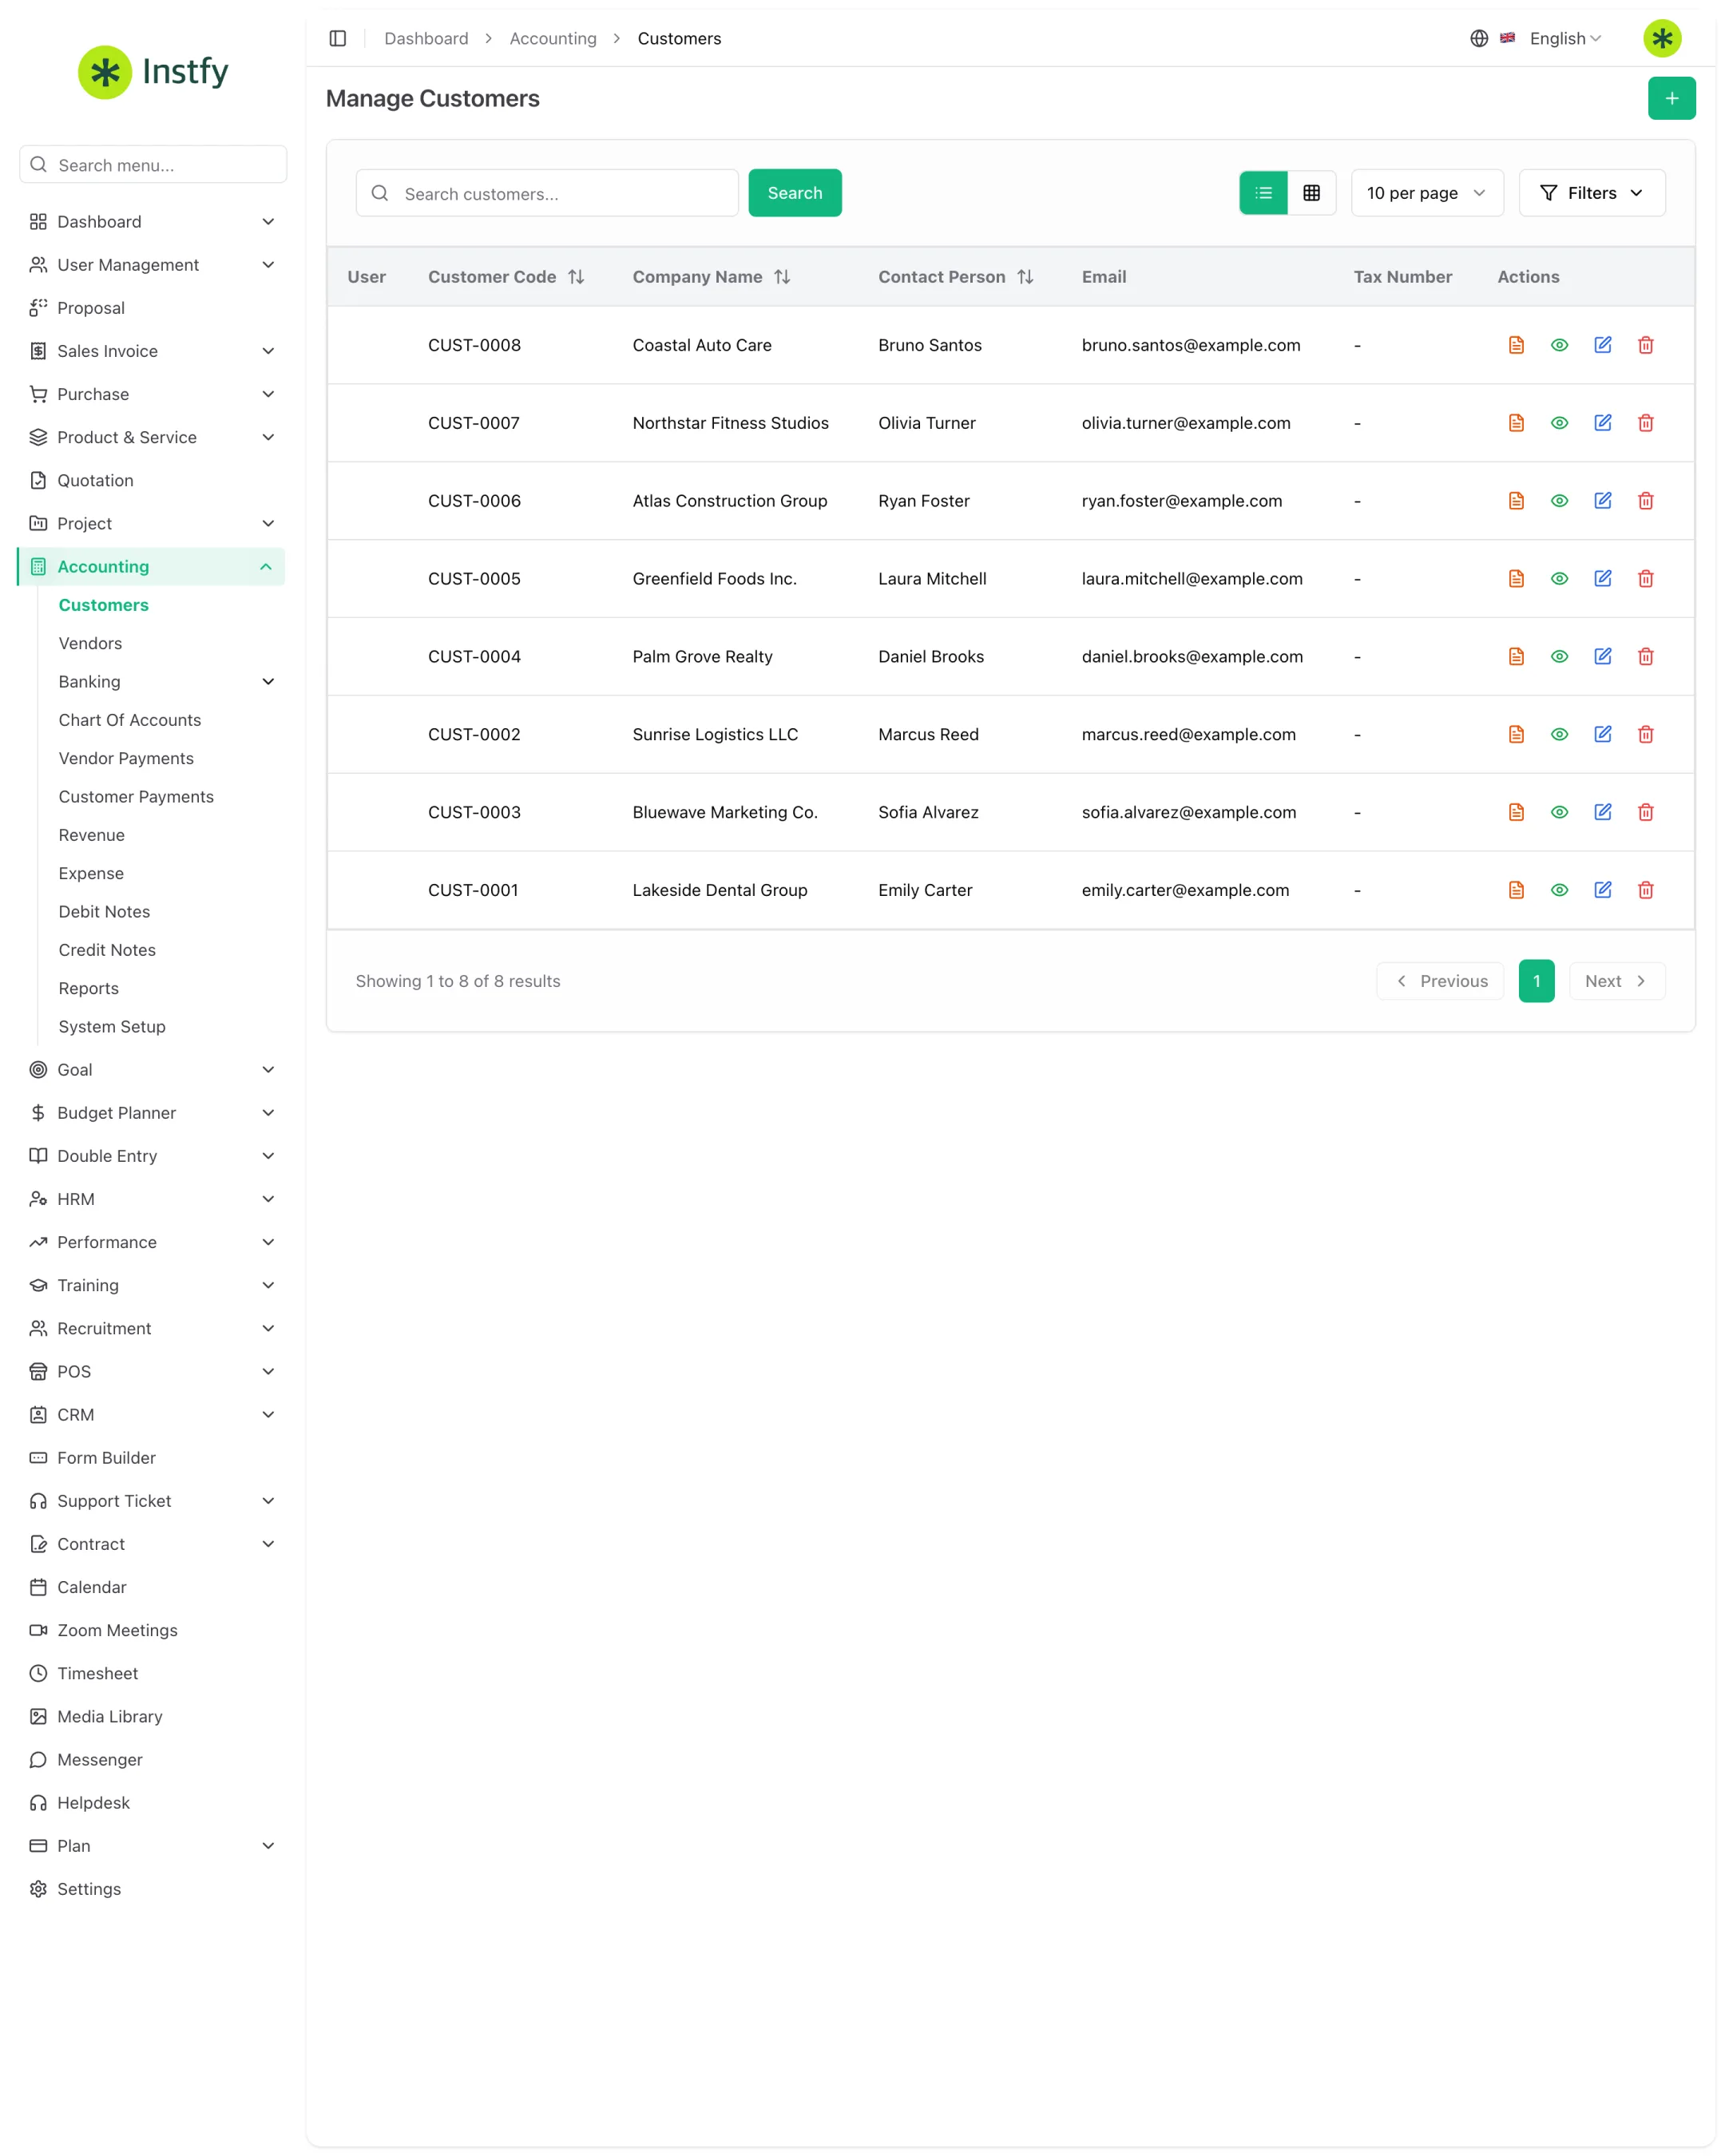Expand the Filters dropdown
This screenshot has height=2156, width=1725.
pos(1591,193)
